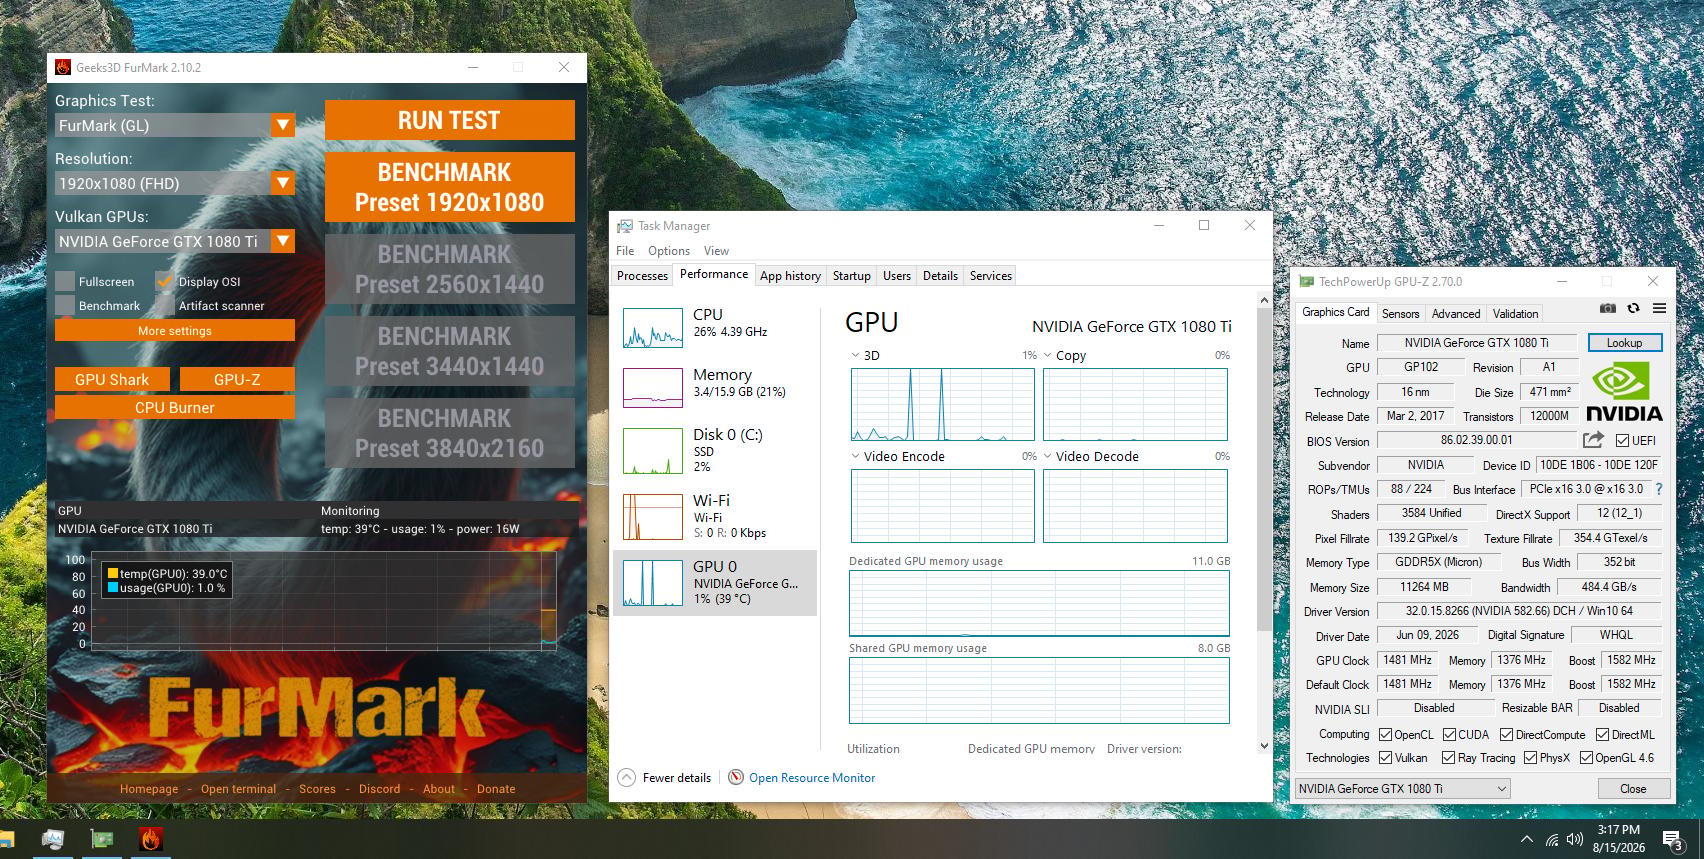Open the Video Decode graph selector

pyautogui.click(x=1047, y=456)
